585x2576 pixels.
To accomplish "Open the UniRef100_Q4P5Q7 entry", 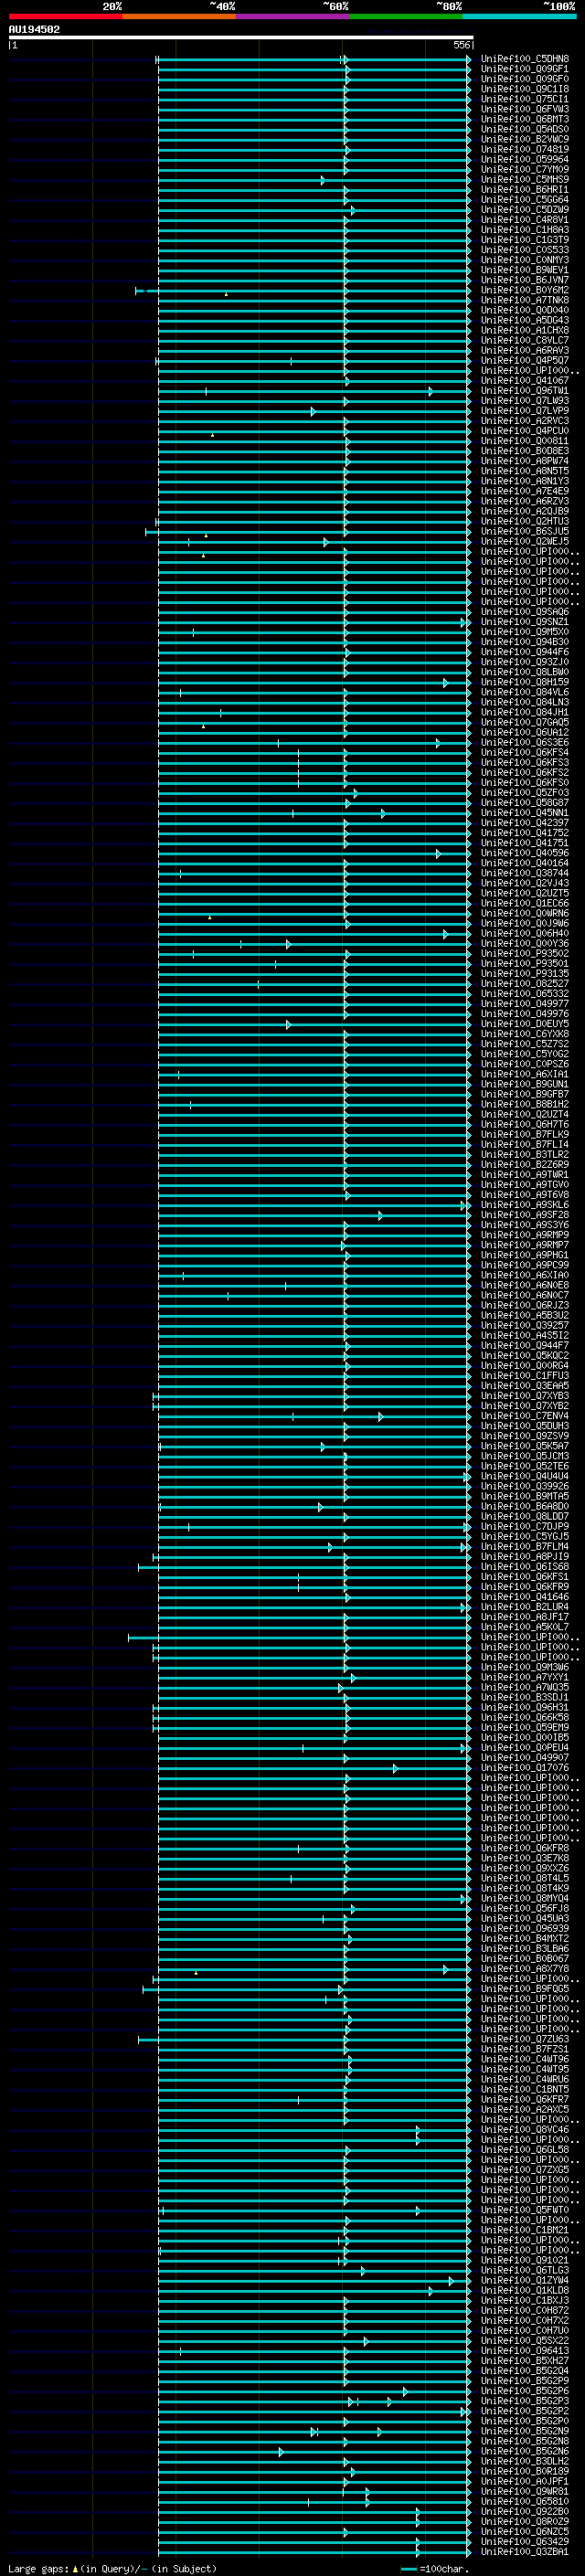I will tap(525, 360).
